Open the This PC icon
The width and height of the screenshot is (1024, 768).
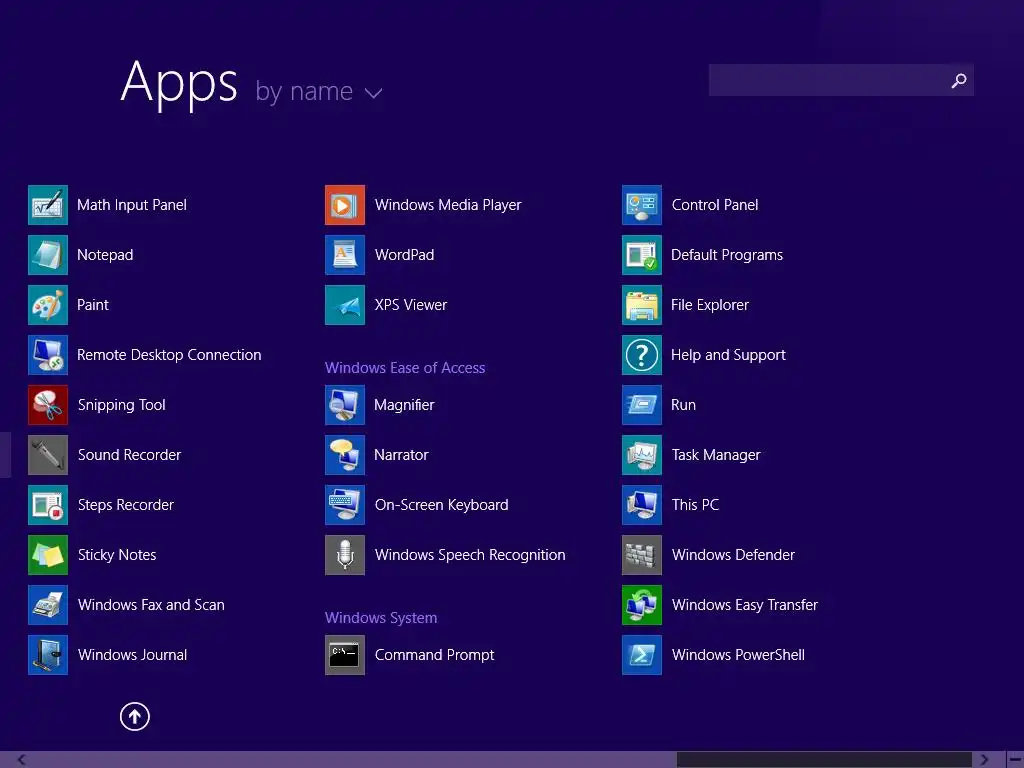pyautogui.click(x=642, y=505)
